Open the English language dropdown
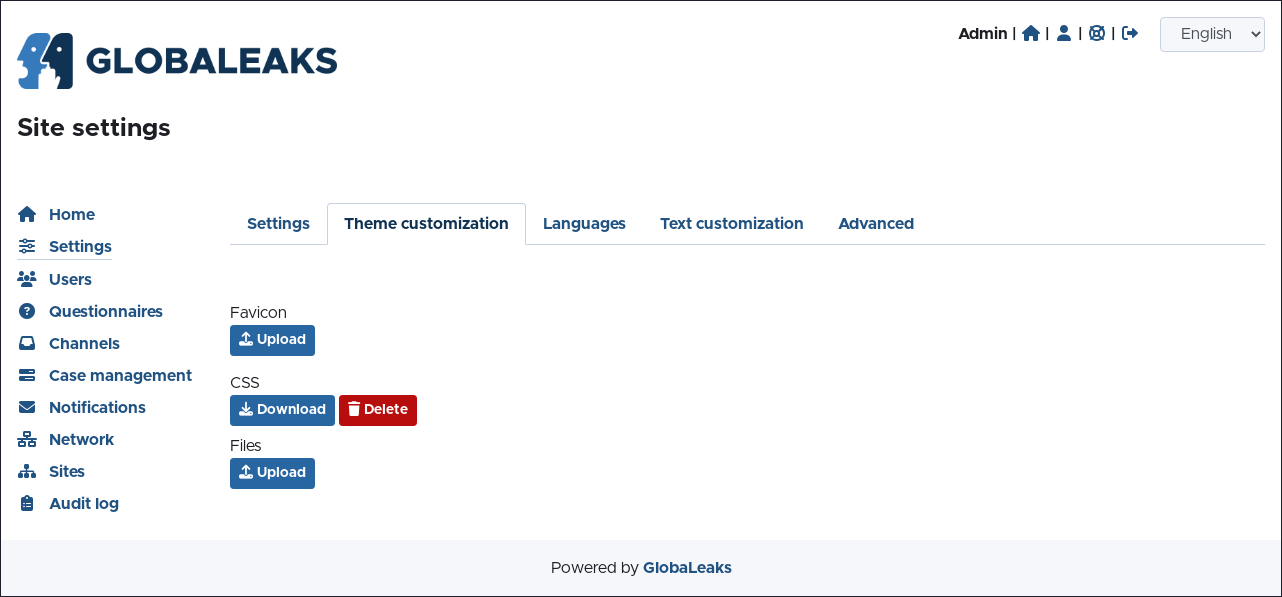This screenshot has height=597, width=1282. click(x=1212, y=34)
